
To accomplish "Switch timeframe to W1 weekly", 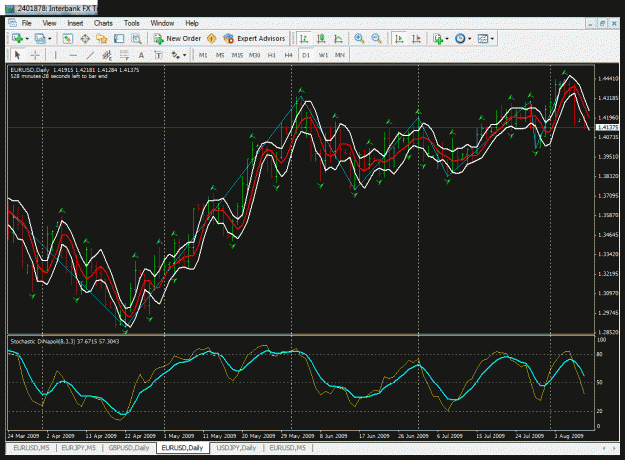I will [x=323, y=55].
